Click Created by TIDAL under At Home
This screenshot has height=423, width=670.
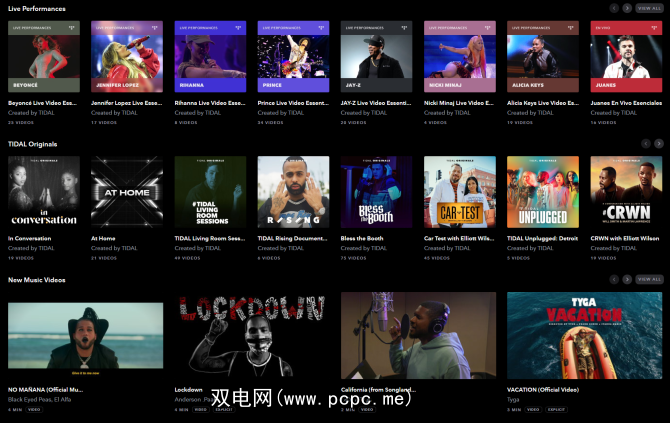tap(114, 248)
